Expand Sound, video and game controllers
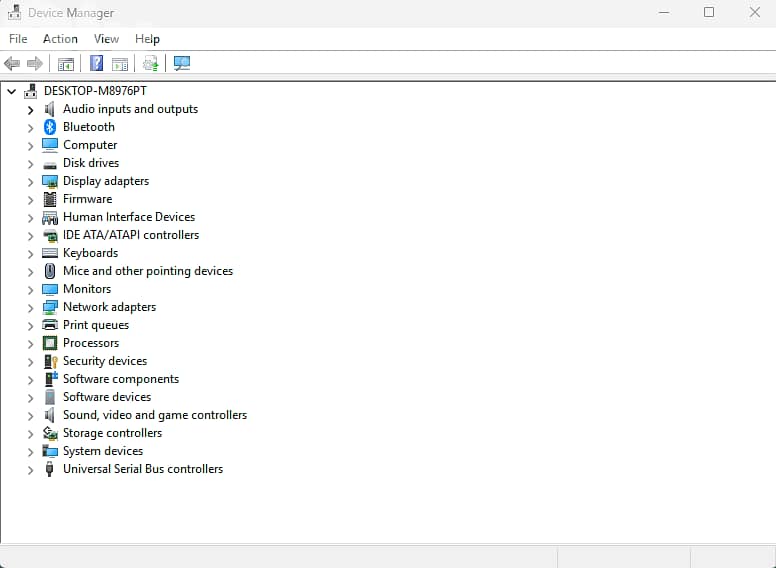 [x=31, y=416]
